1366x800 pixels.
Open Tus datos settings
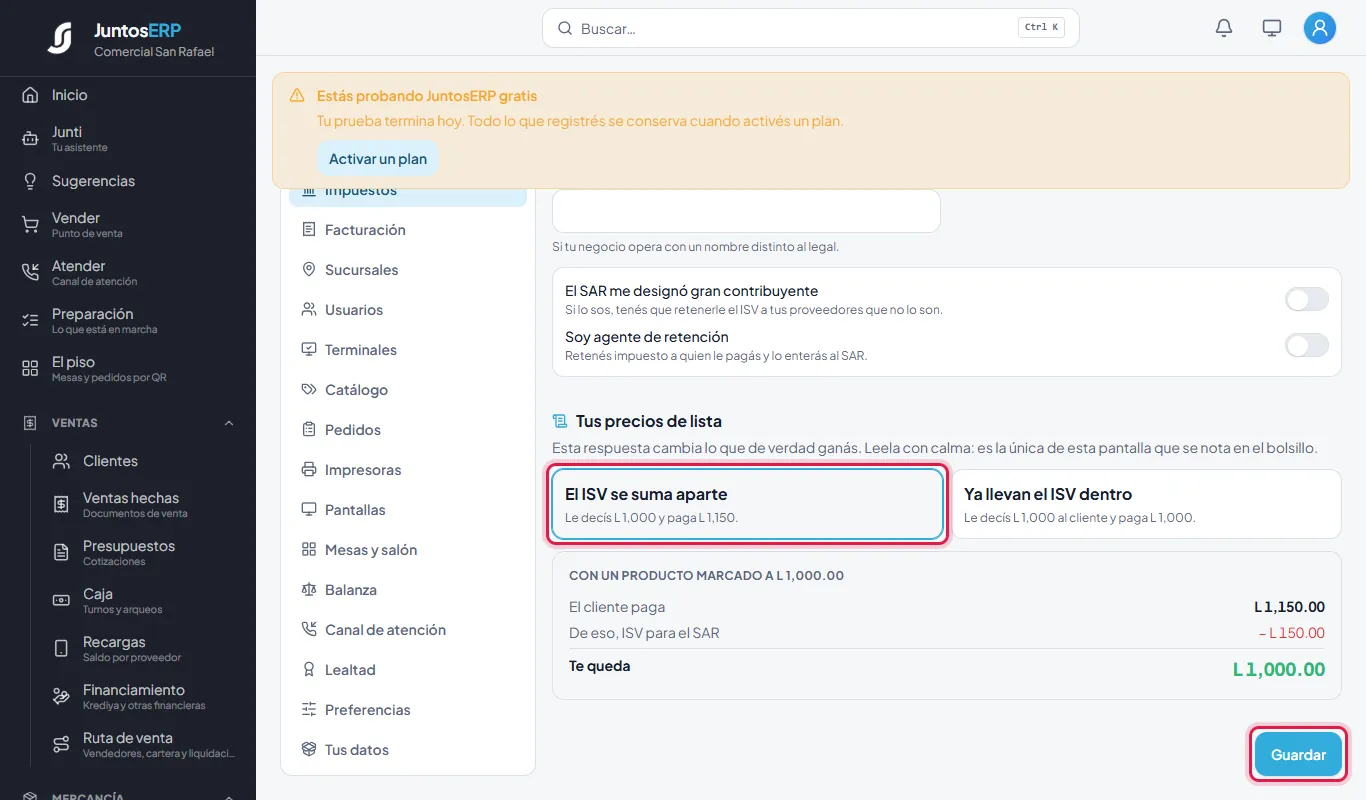click(408, 750)
